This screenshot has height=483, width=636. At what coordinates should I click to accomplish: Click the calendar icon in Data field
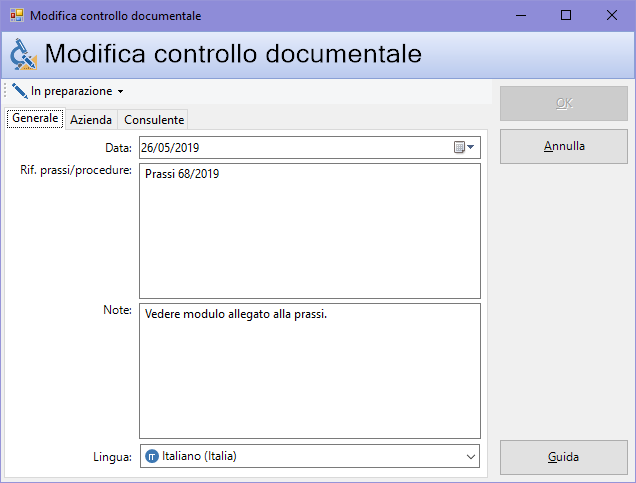(x=459, y=147)
